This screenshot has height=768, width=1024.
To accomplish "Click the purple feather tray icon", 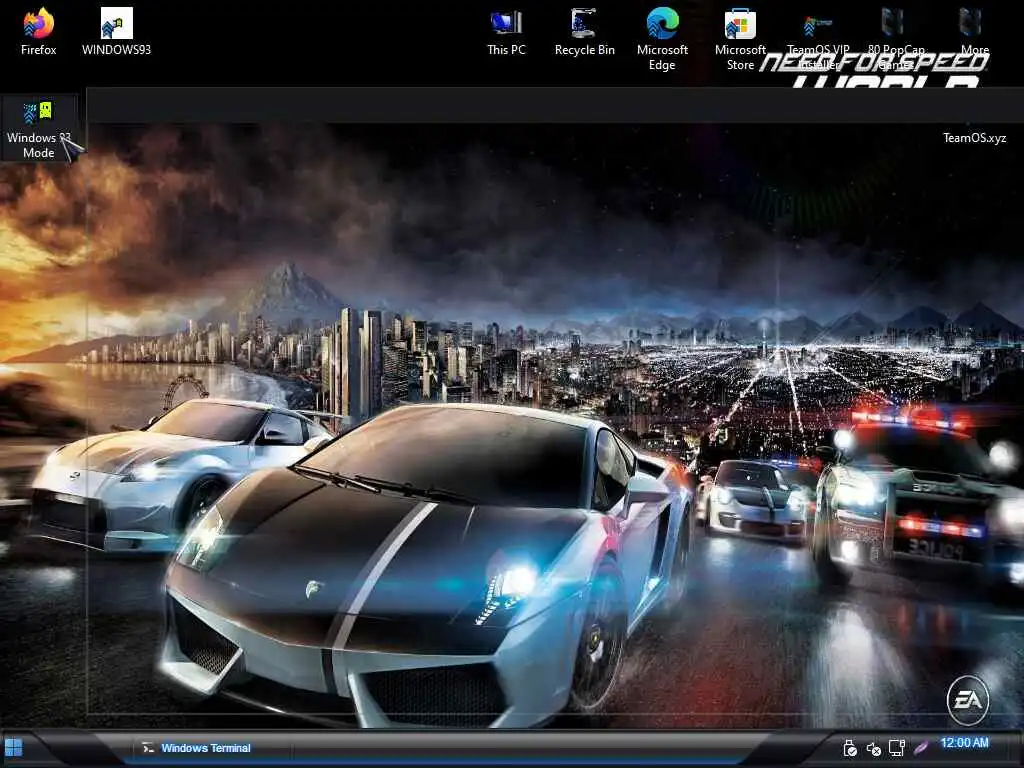I will click(921, 747).
